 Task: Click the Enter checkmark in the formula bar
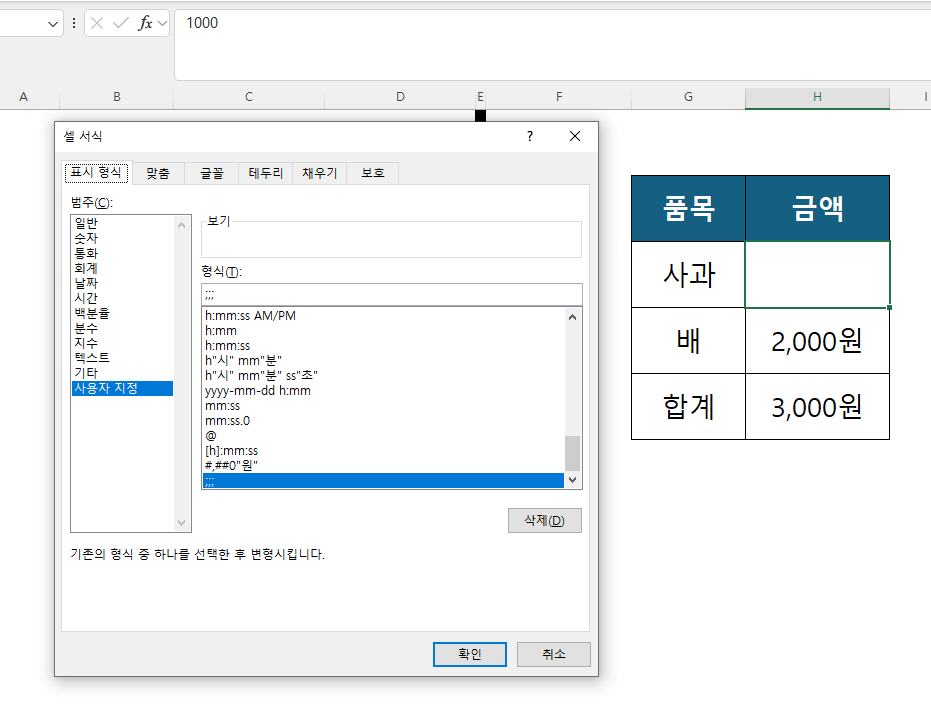(x=120, y=22)
